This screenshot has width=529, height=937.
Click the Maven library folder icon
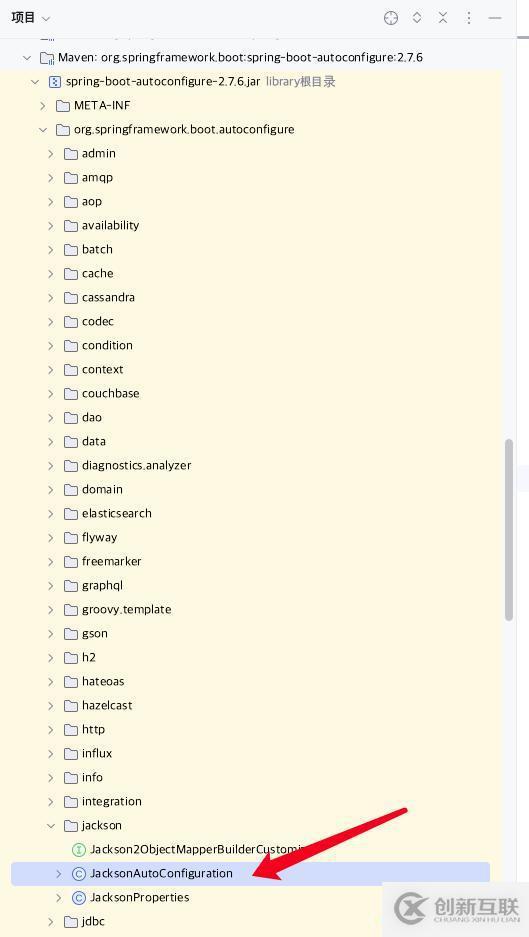click(47, 58)
